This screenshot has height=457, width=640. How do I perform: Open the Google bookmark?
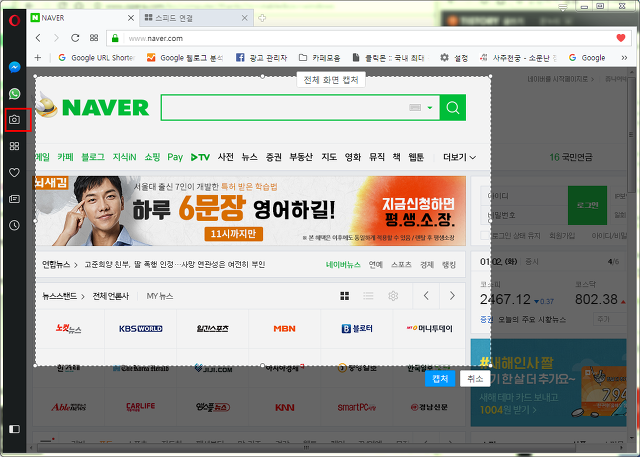587,58
